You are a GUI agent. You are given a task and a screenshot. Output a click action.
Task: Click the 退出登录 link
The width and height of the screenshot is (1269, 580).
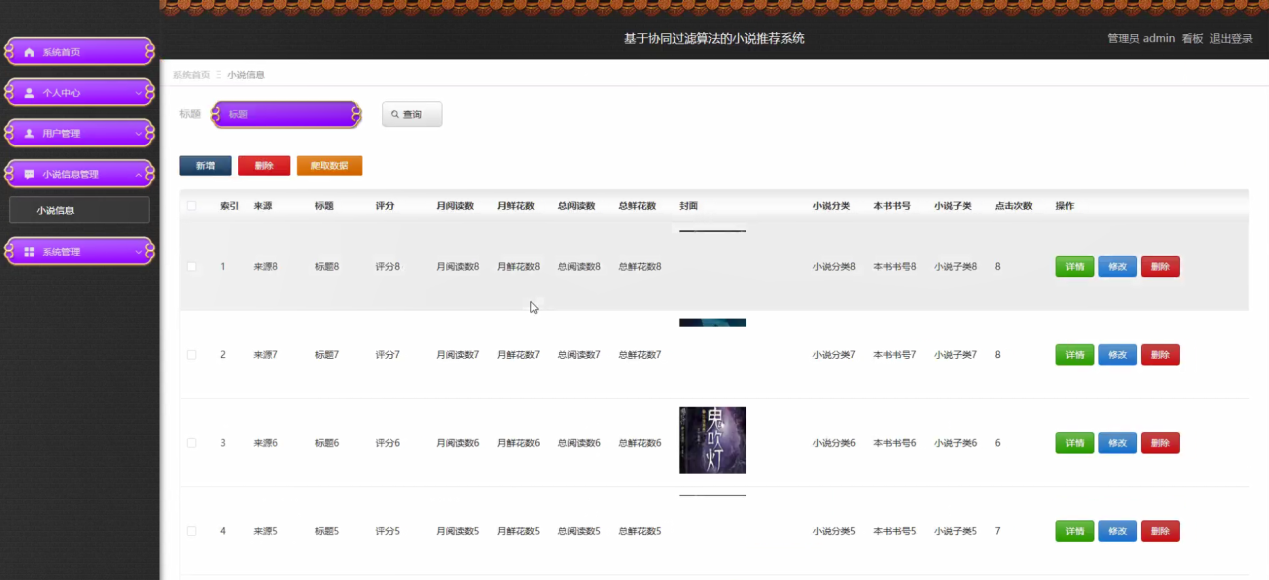[x=1231, y=38]
